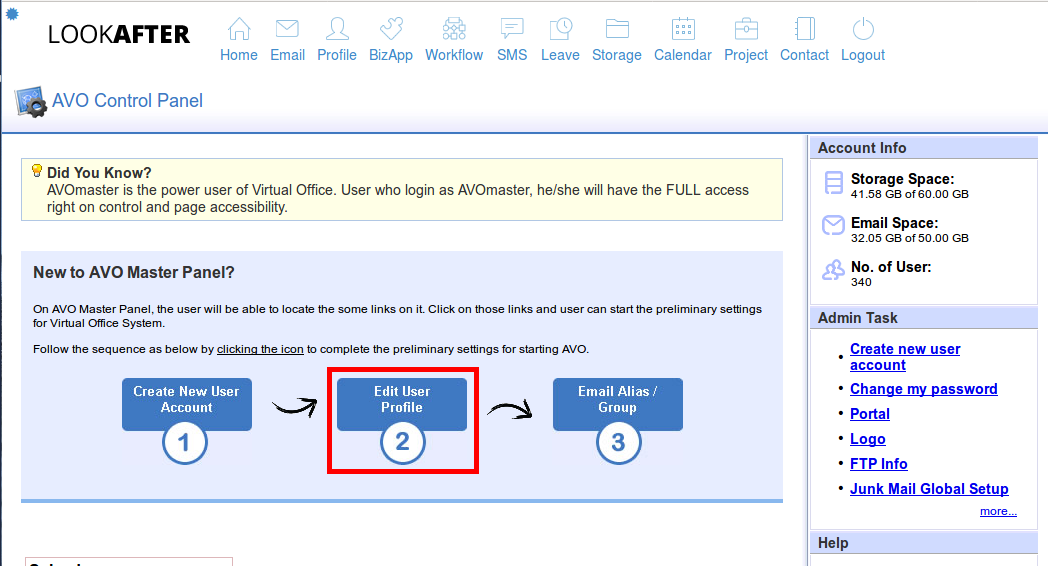Open the Profile person icon
The height and width of the screenshot is (566, 1048).
[337, 29]
